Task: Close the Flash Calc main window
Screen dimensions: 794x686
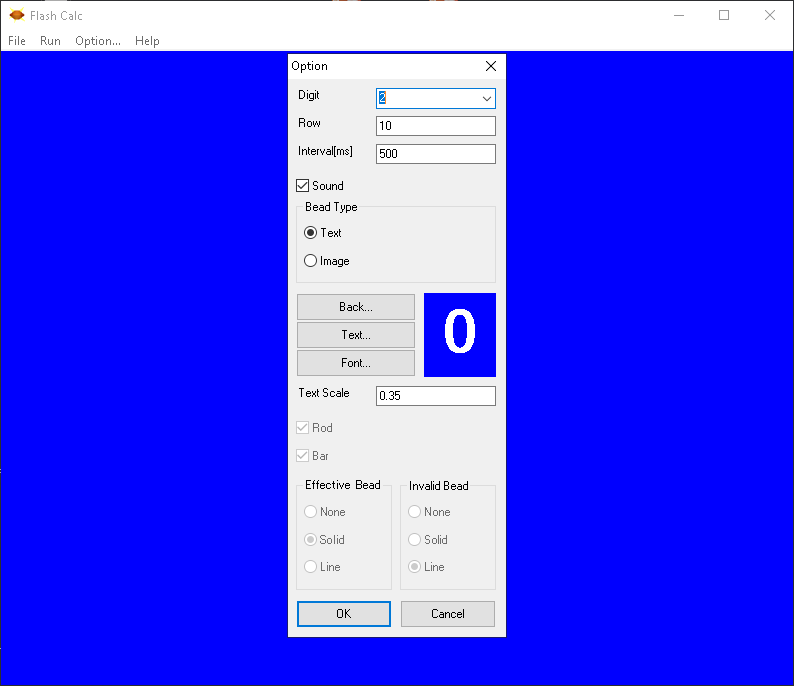Action: click(x=770, y=15)
